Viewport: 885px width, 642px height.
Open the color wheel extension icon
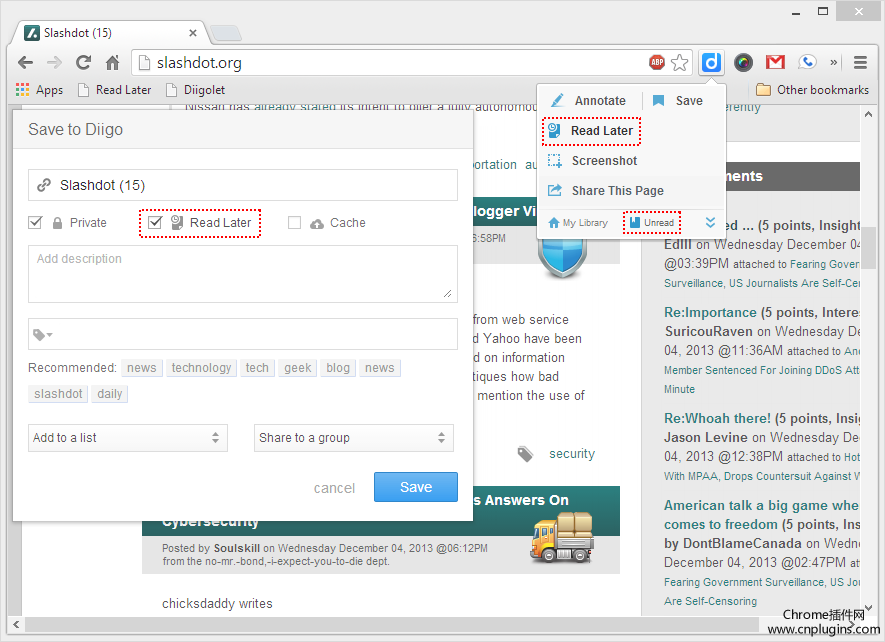click(743, 62)
